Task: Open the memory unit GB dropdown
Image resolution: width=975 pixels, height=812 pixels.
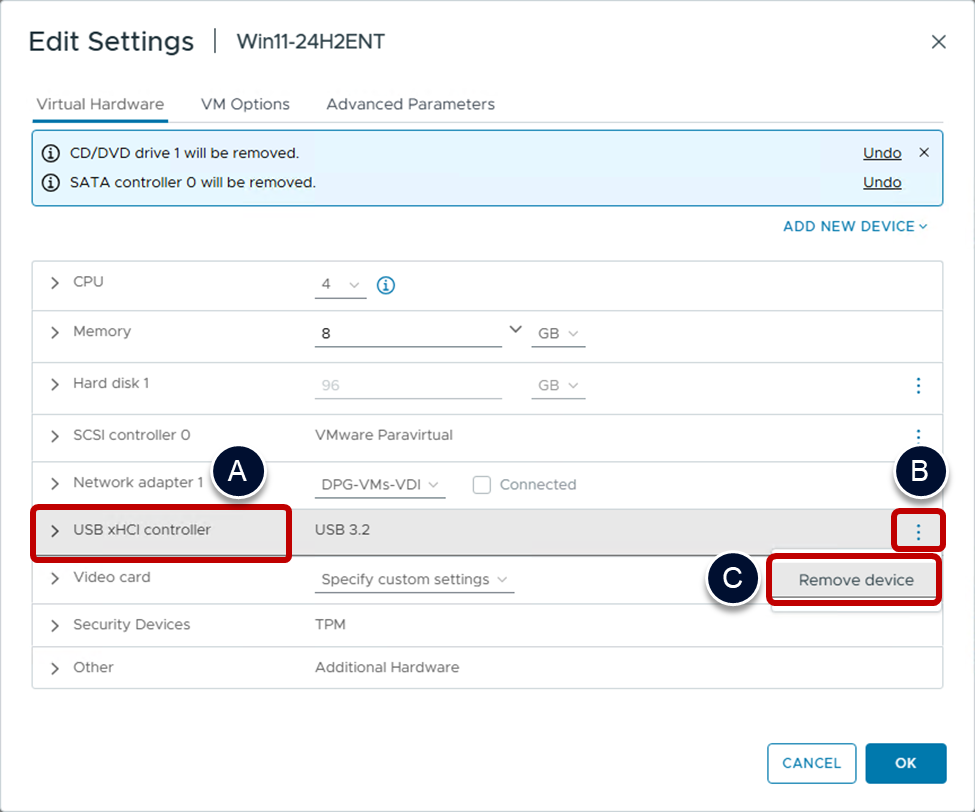Action: pos(558,334)
